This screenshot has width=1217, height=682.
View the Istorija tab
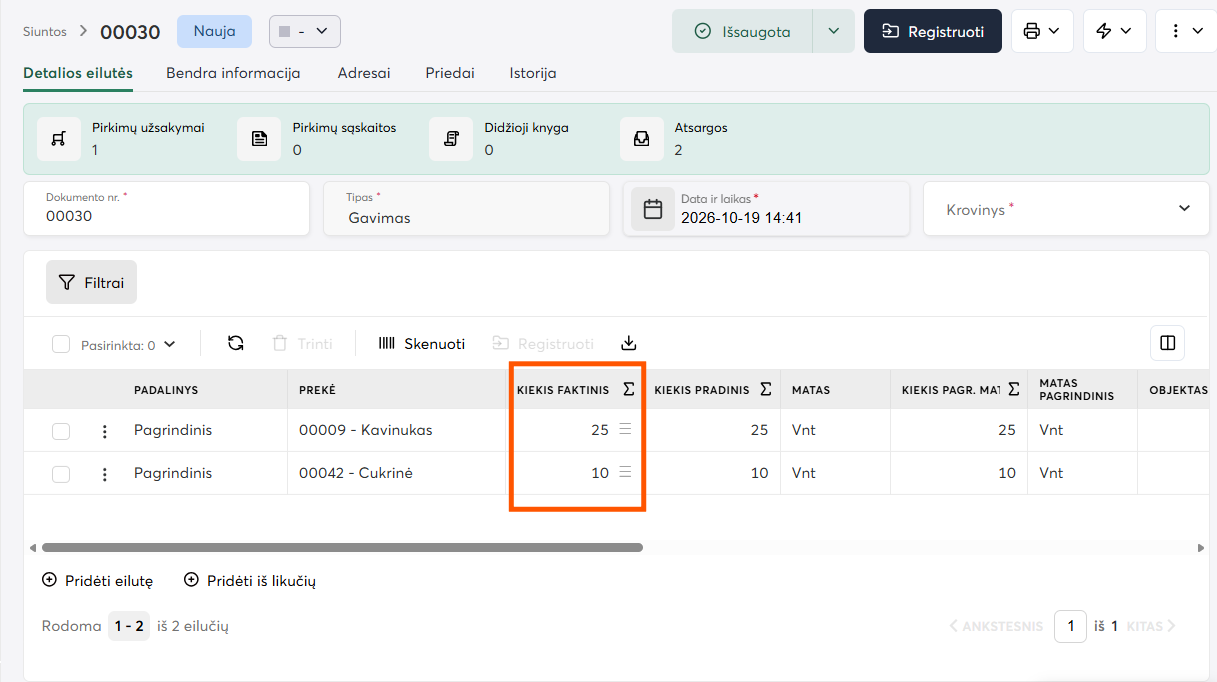(533, 73)
